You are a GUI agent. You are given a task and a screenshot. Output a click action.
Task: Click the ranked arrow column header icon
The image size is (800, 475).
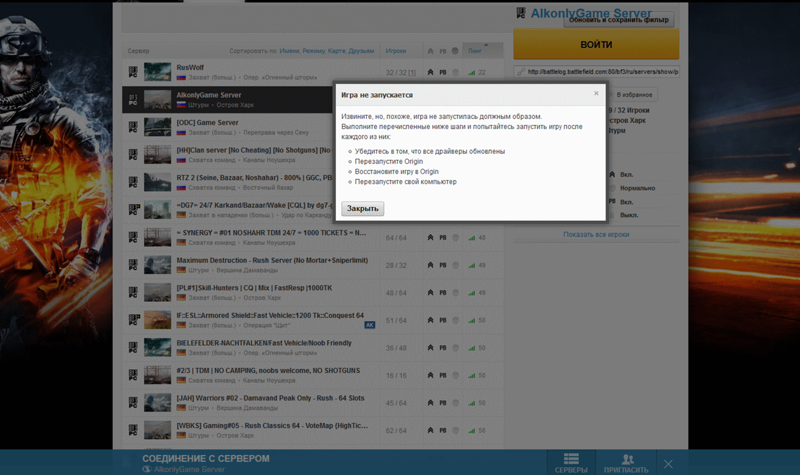pos(430,51)
